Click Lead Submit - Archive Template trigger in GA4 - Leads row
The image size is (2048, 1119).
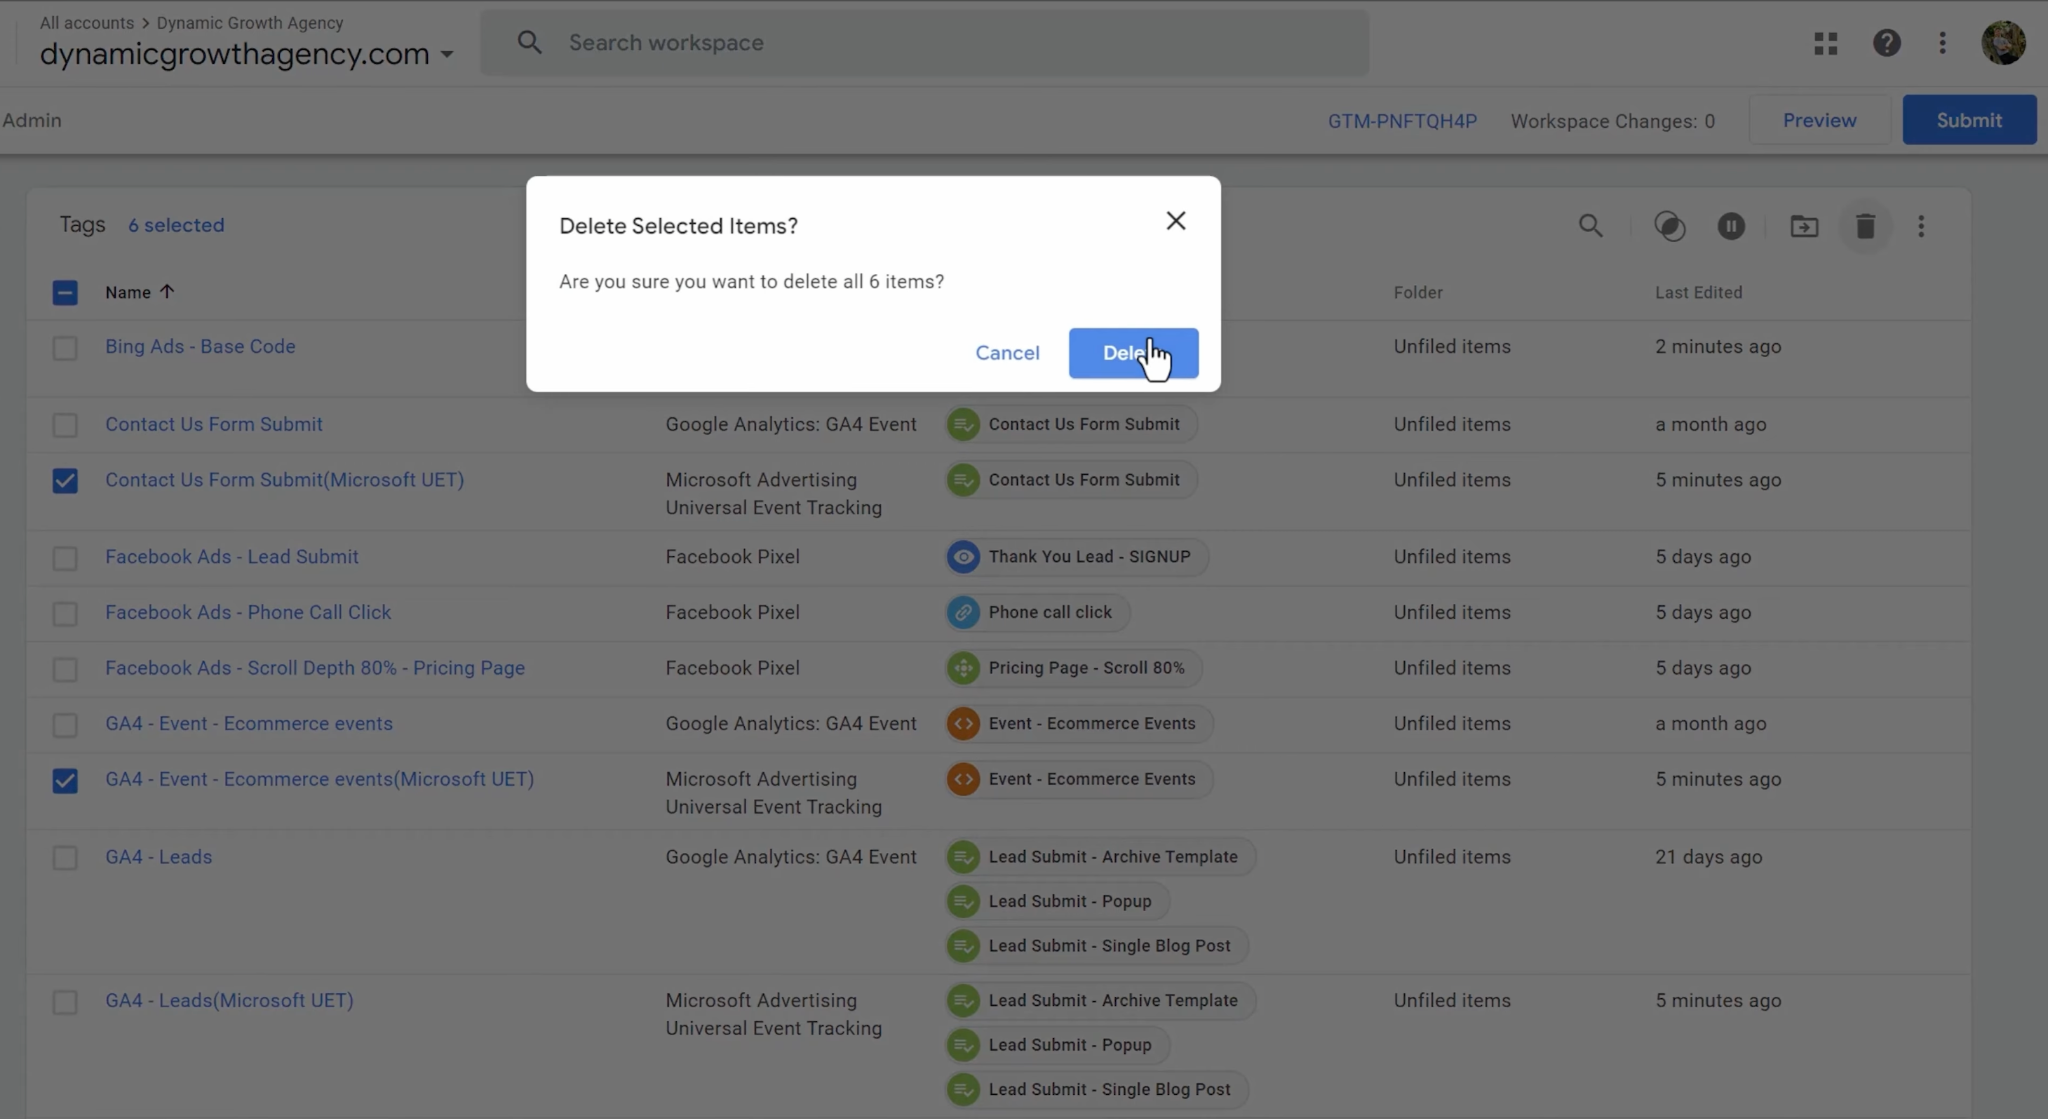click(1100, 857)
